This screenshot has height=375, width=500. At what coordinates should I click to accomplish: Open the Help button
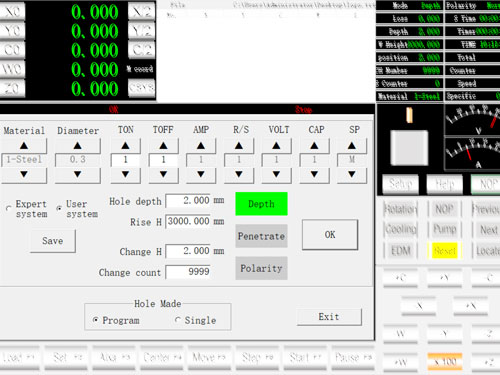[x=445, y=183]
